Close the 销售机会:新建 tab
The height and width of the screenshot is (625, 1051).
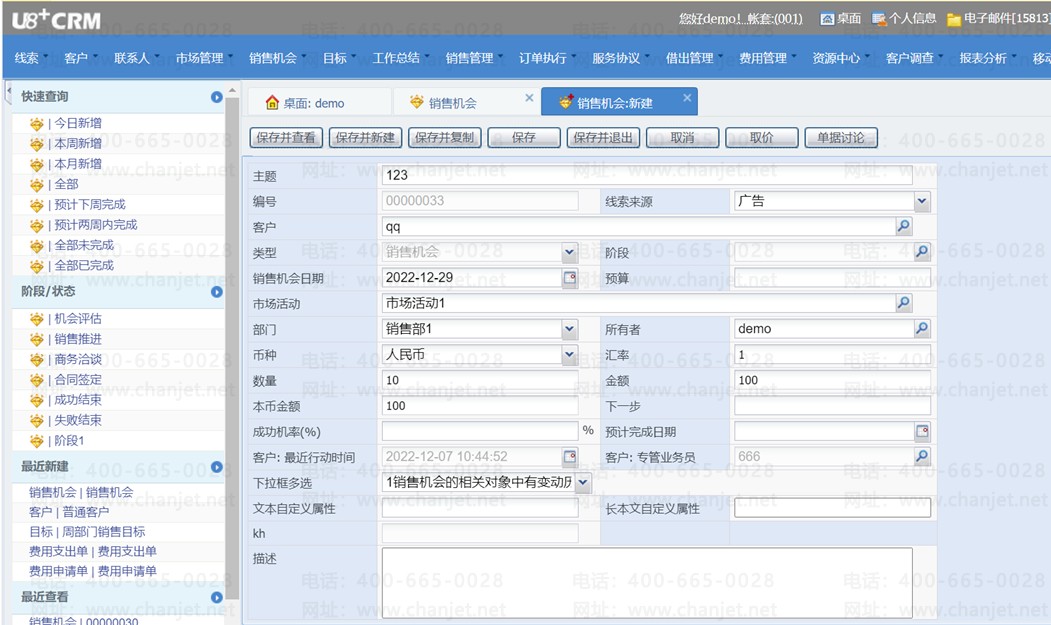(687, 98)
